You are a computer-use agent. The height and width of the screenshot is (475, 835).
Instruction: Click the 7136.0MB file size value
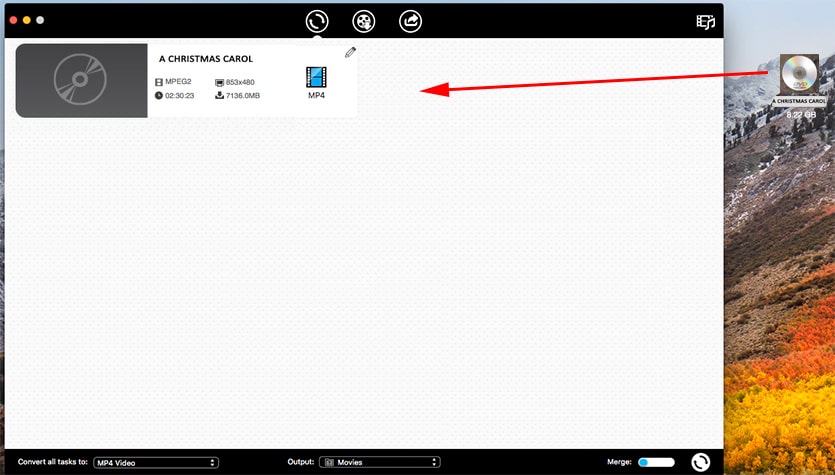[x=243, y=96]
